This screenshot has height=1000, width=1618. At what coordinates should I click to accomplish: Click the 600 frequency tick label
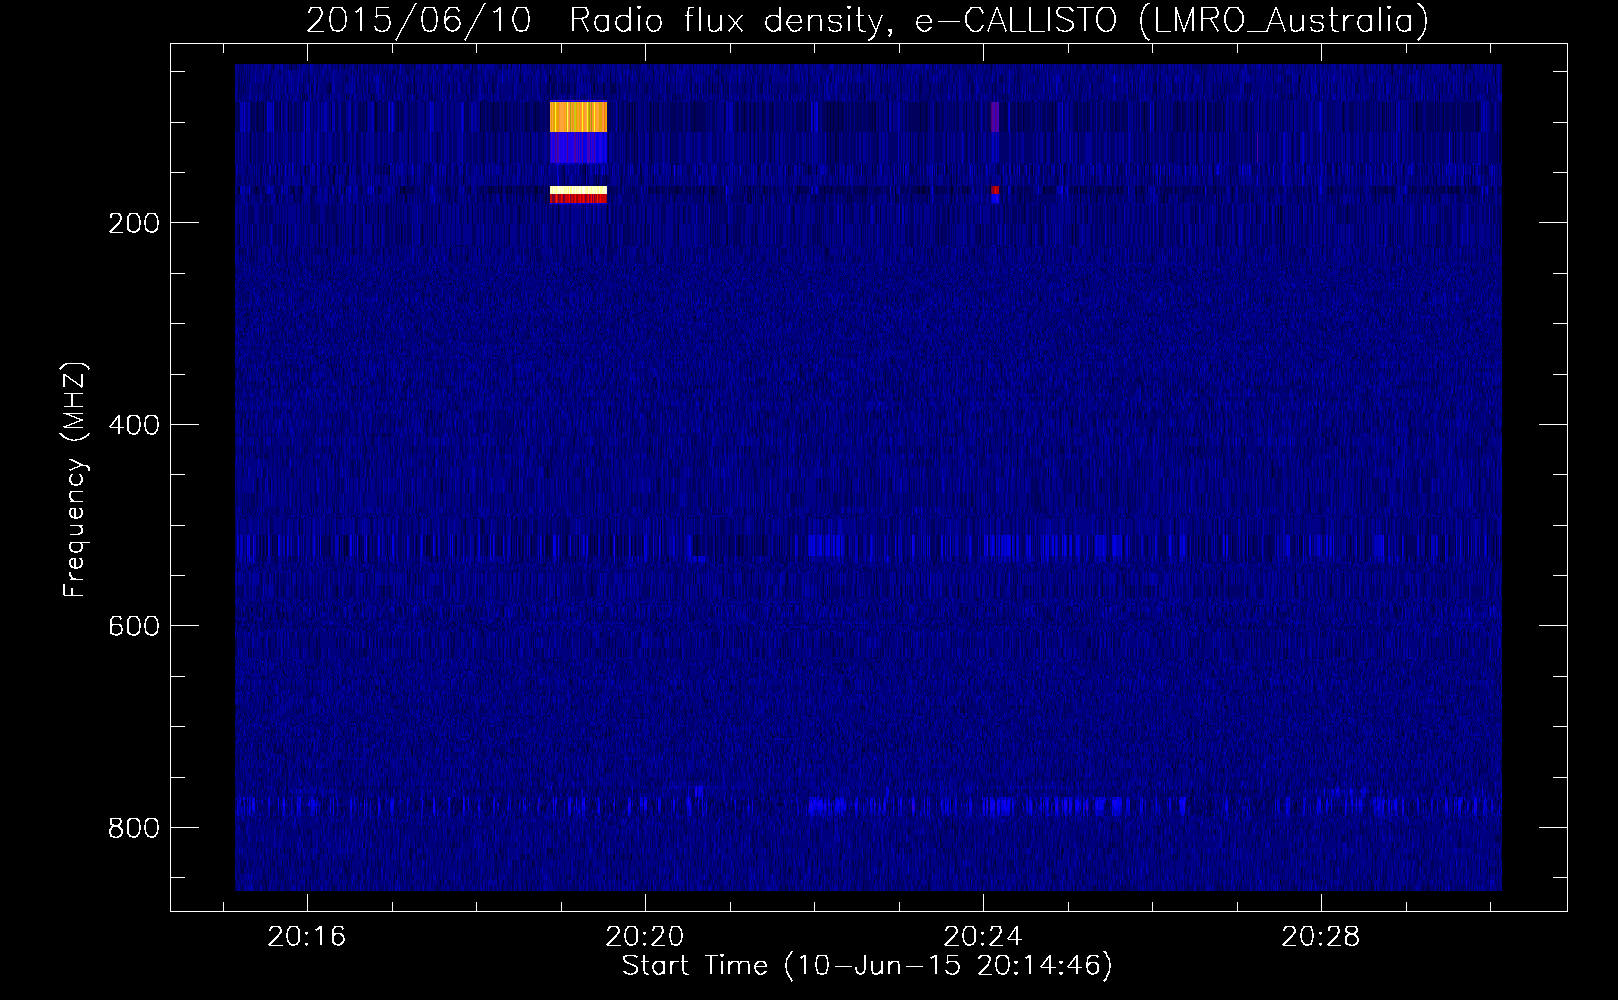coord(134,626)
